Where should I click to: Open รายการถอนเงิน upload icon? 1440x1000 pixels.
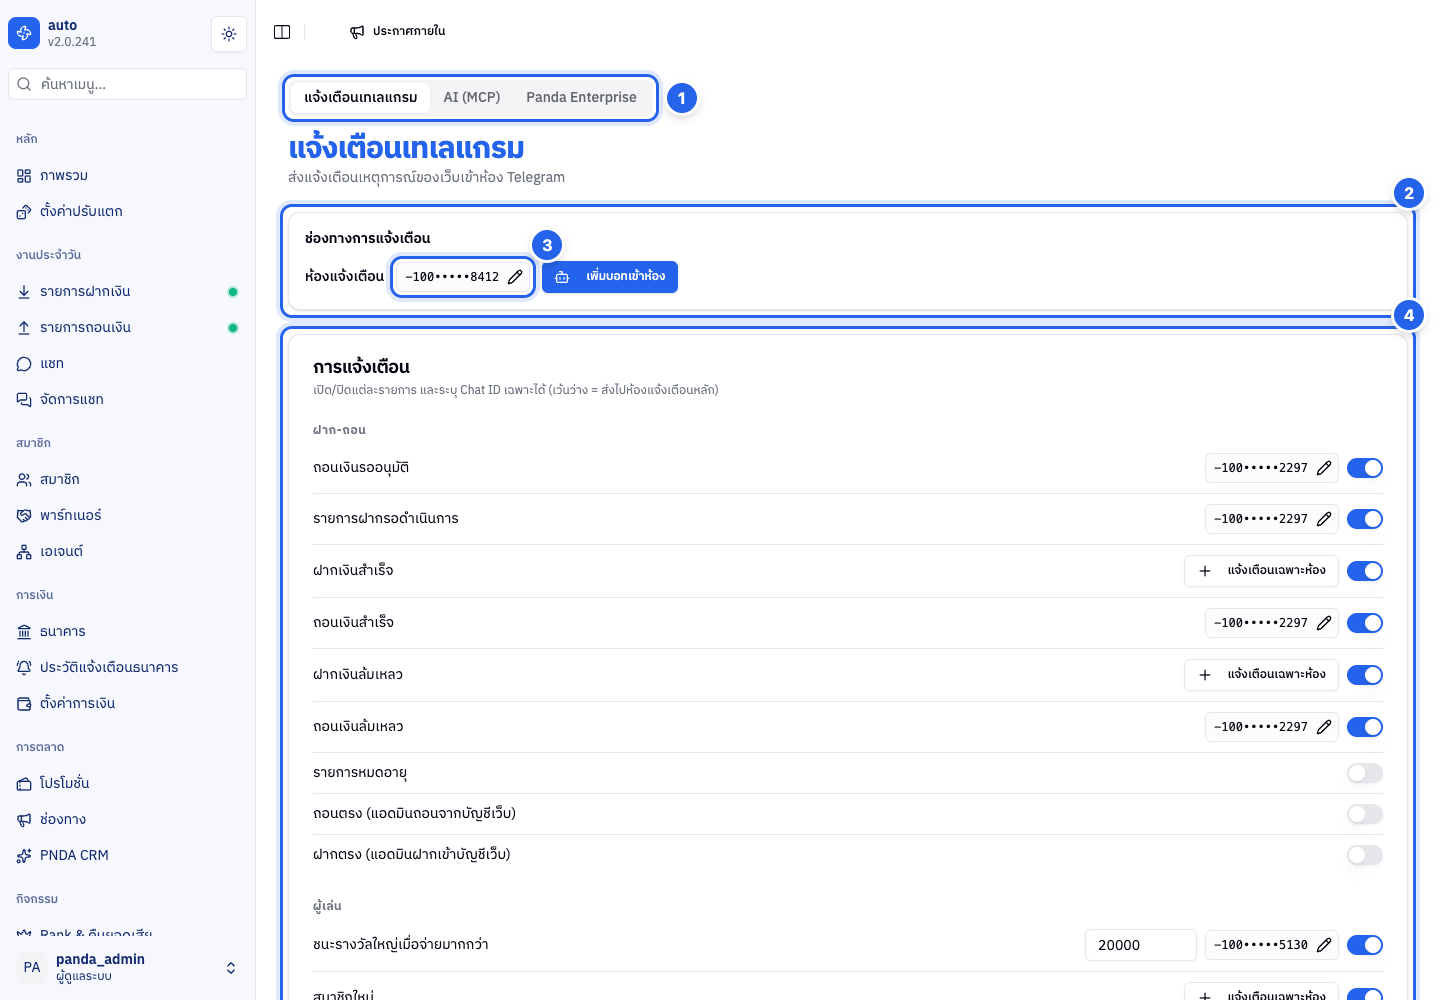coord(24,328)
